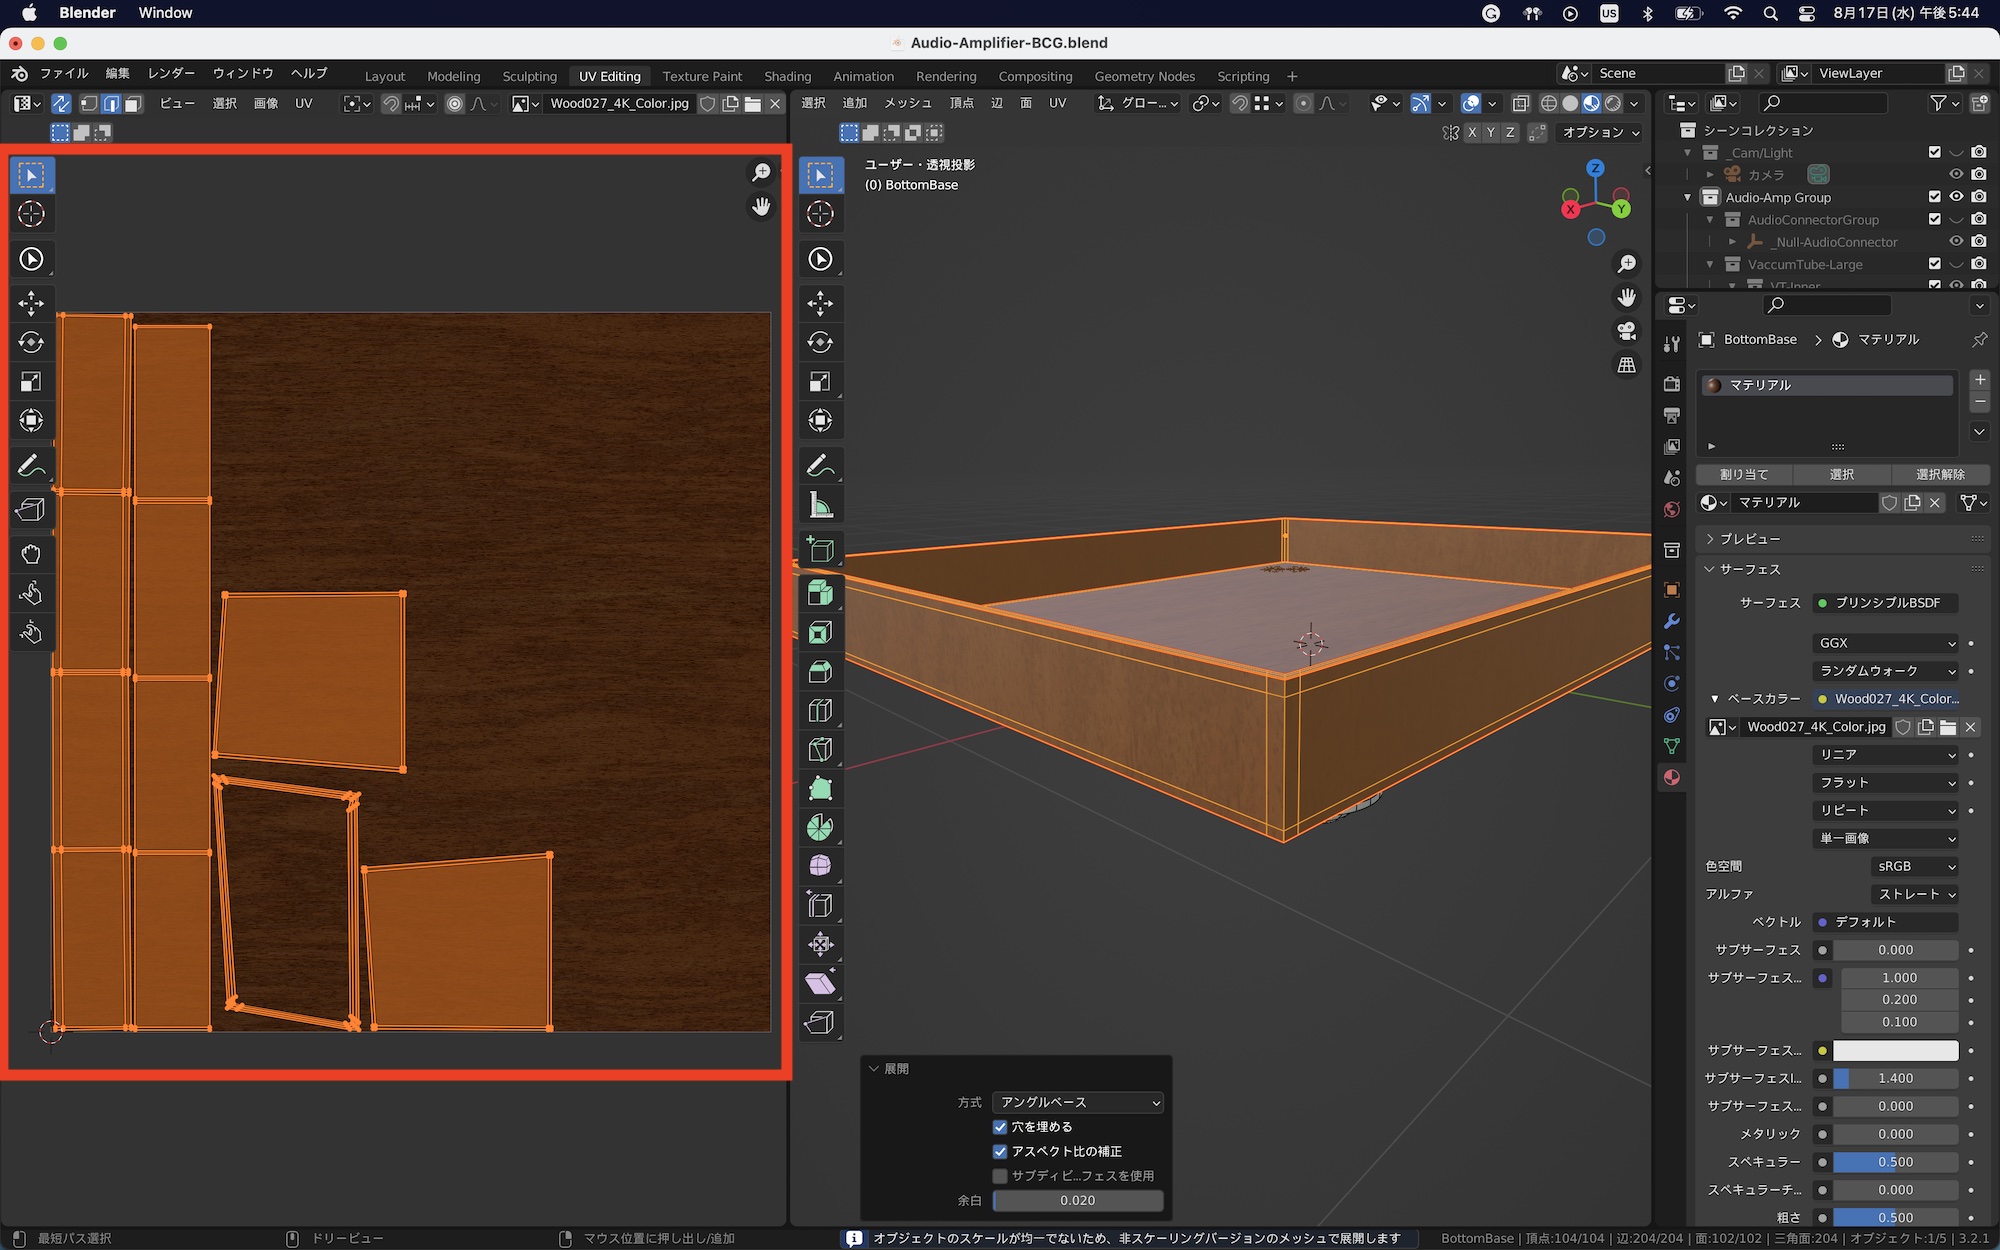Select the Loop Cut tool
2000x1250 pixels.
pos(820,711)
